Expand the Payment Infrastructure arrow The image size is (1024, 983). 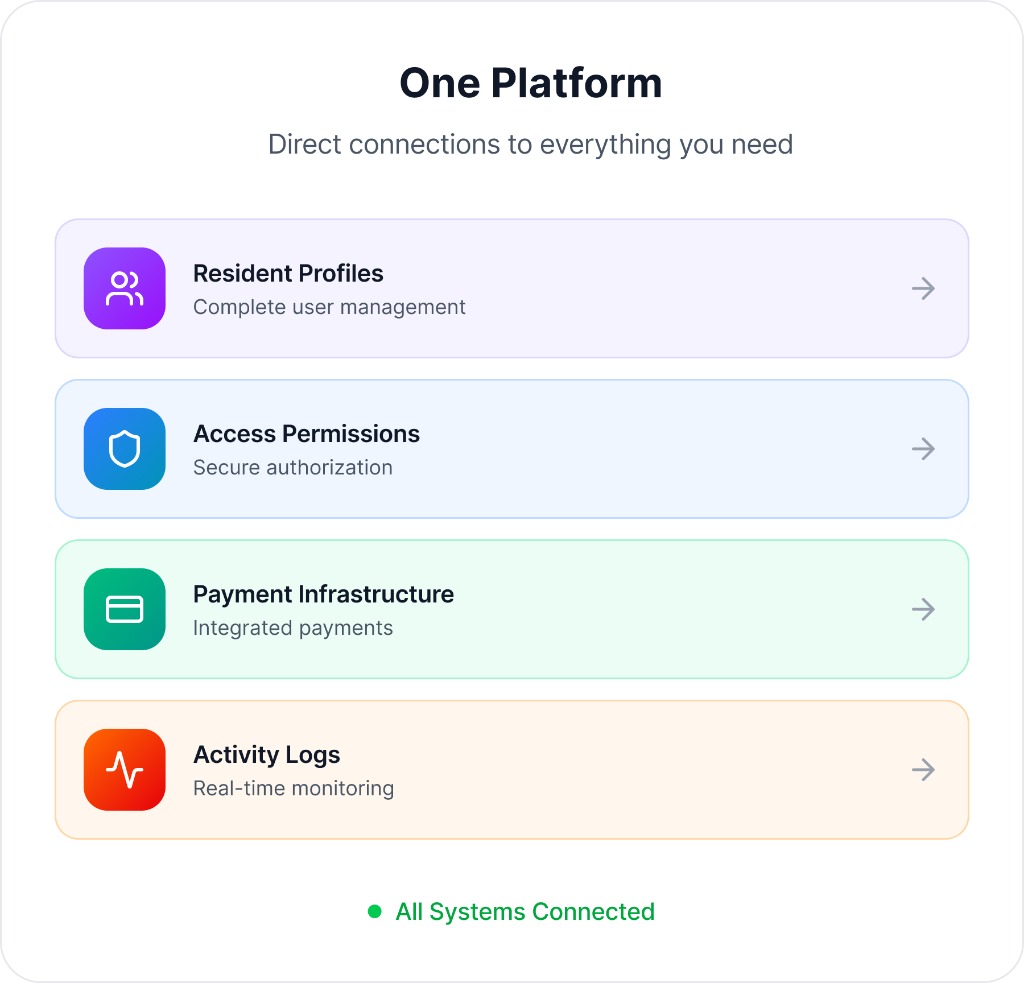pyautogui.click(x=923, y=609)
